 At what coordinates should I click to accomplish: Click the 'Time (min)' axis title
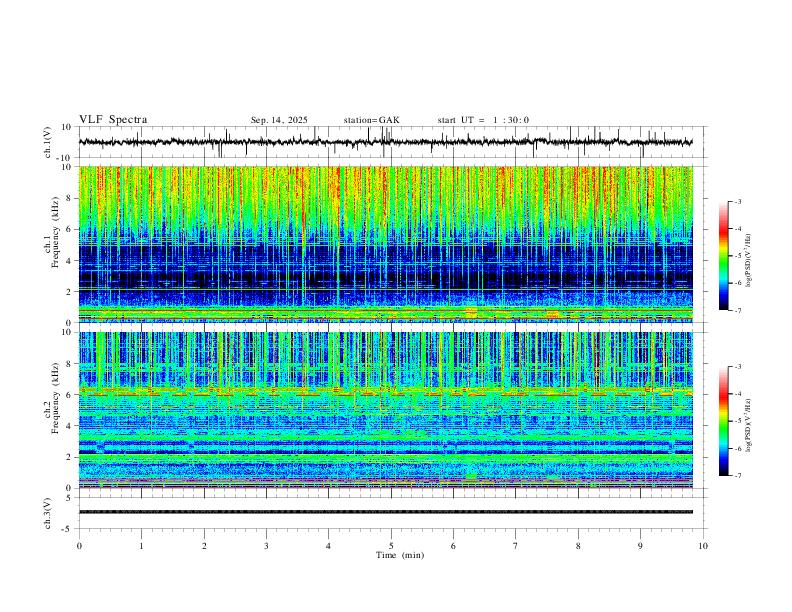(x=400, y=555)
